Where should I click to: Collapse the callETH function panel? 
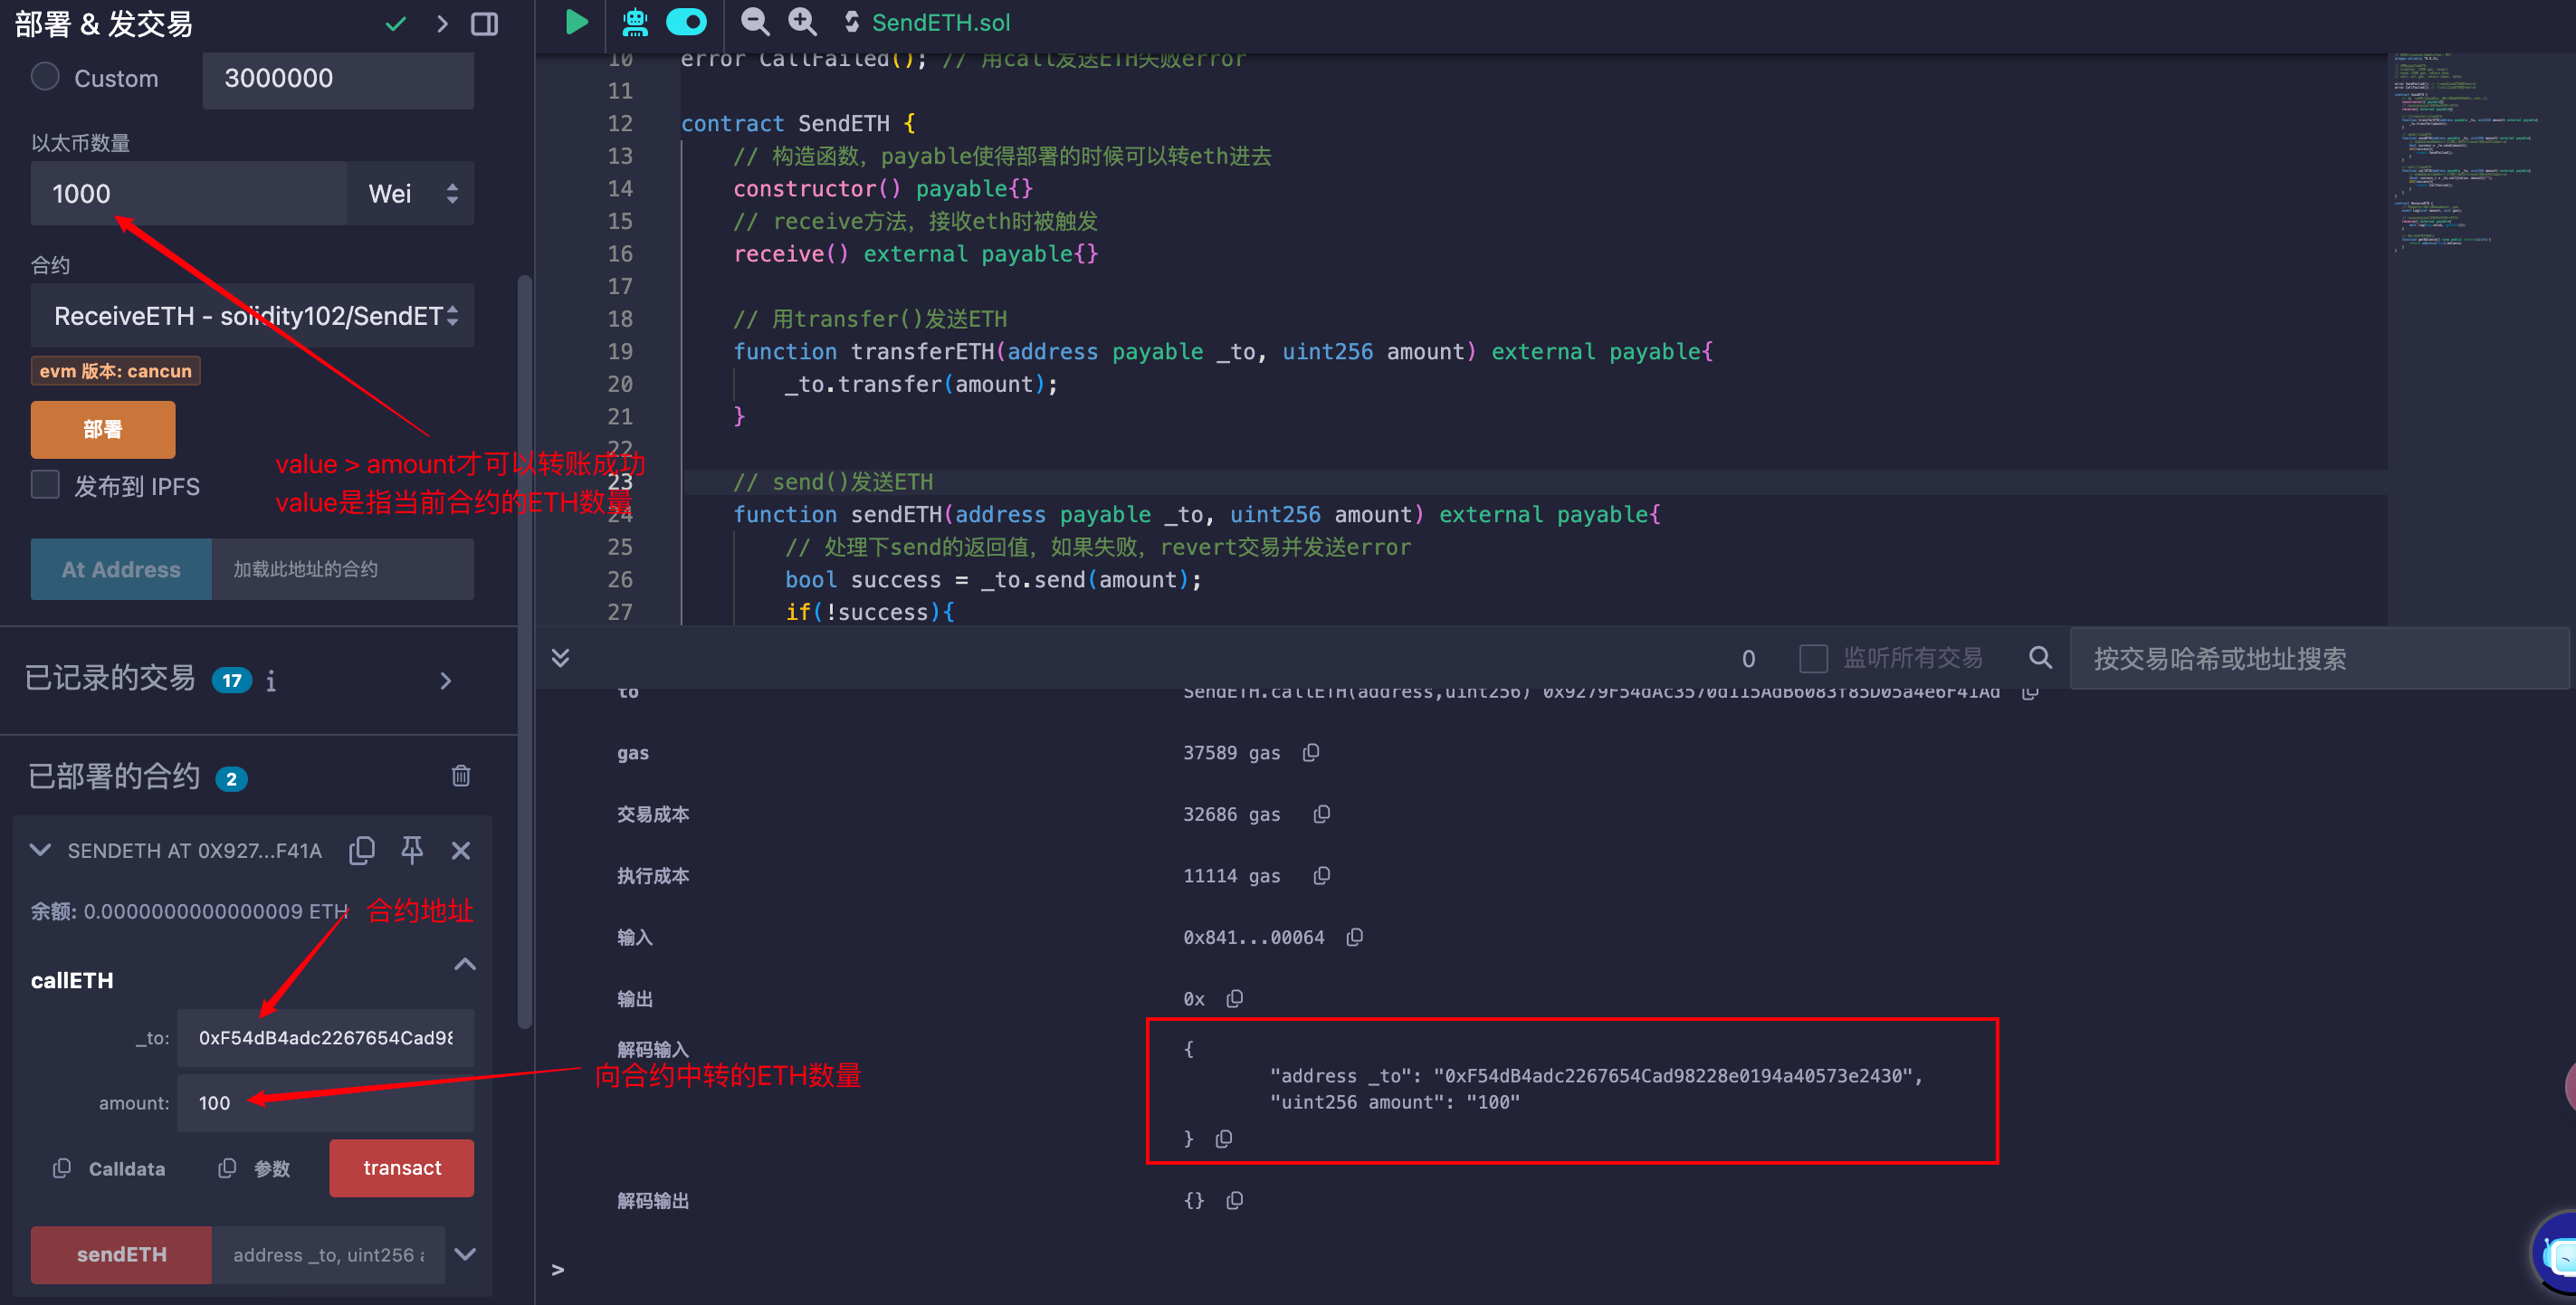465,964
